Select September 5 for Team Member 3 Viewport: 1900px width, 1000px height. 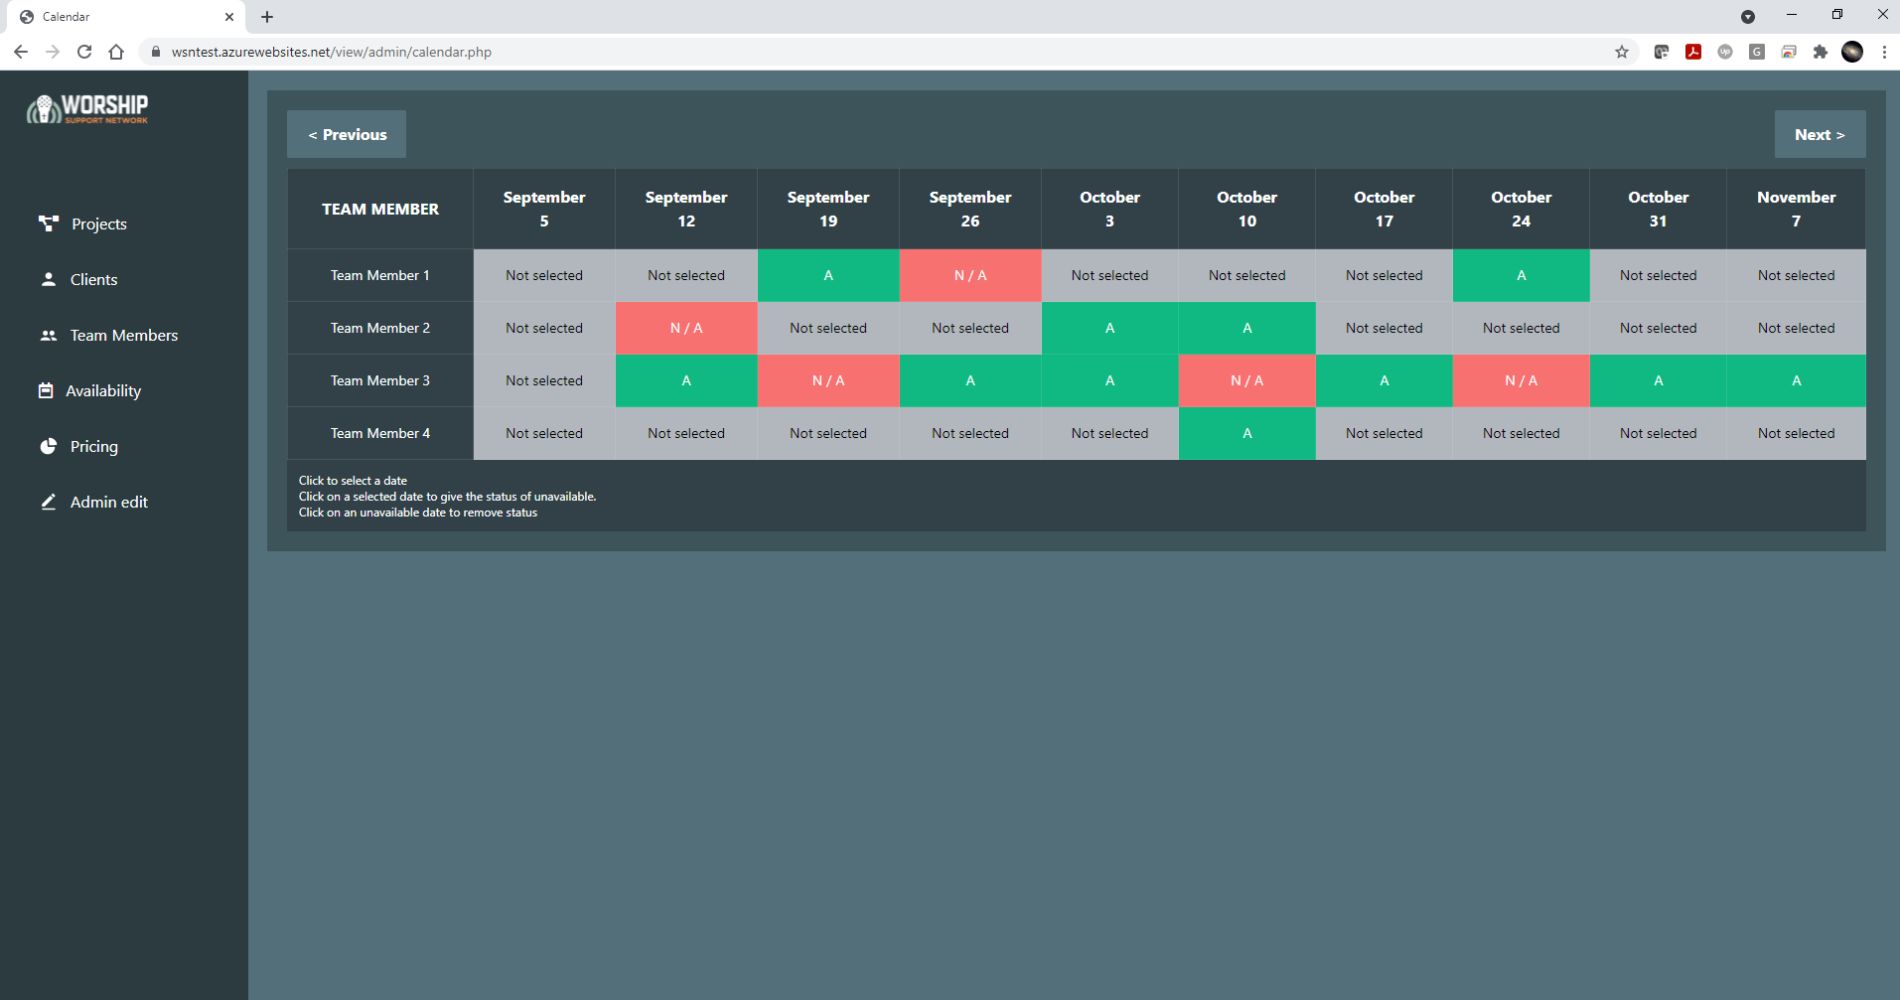[544, 381]
